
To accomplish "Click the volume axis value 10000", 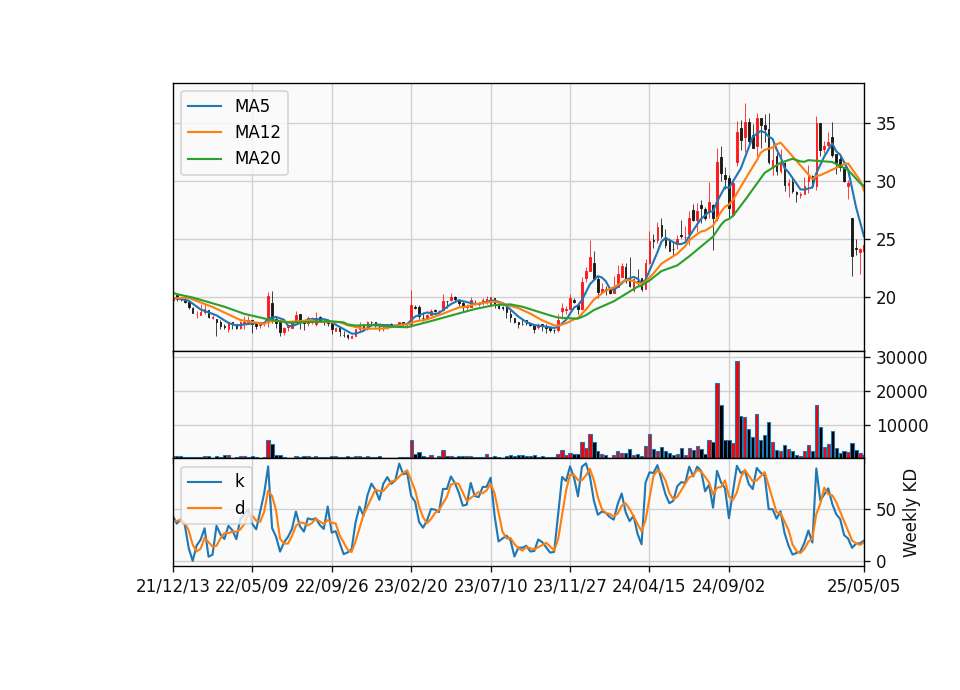I will pyautogui.click(x=901, y=426).
